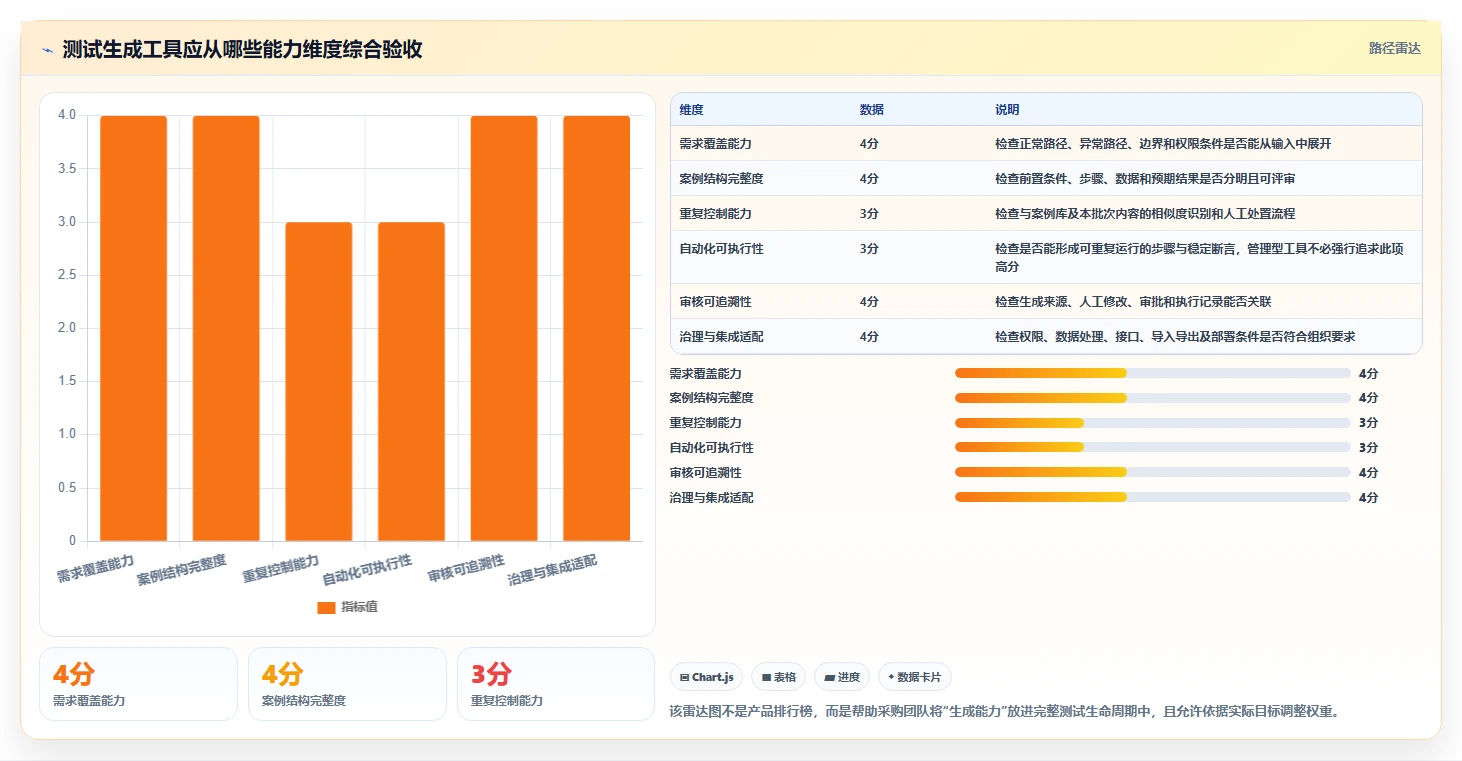Image resolution: width=1462 pixels, height=761 pixels.
Task: Click the 自动化可执行性 bar in the chart
Action: [411, 381]
